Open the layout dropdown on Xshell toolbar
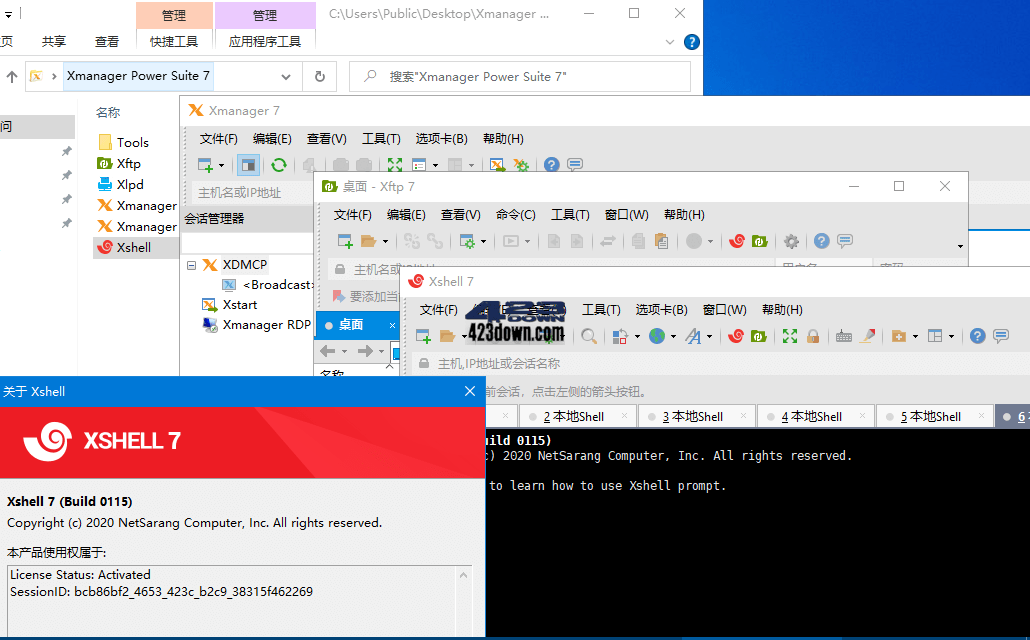This screenshot has width=1030, height=640. pyautogui.click(x=951, y=336)
